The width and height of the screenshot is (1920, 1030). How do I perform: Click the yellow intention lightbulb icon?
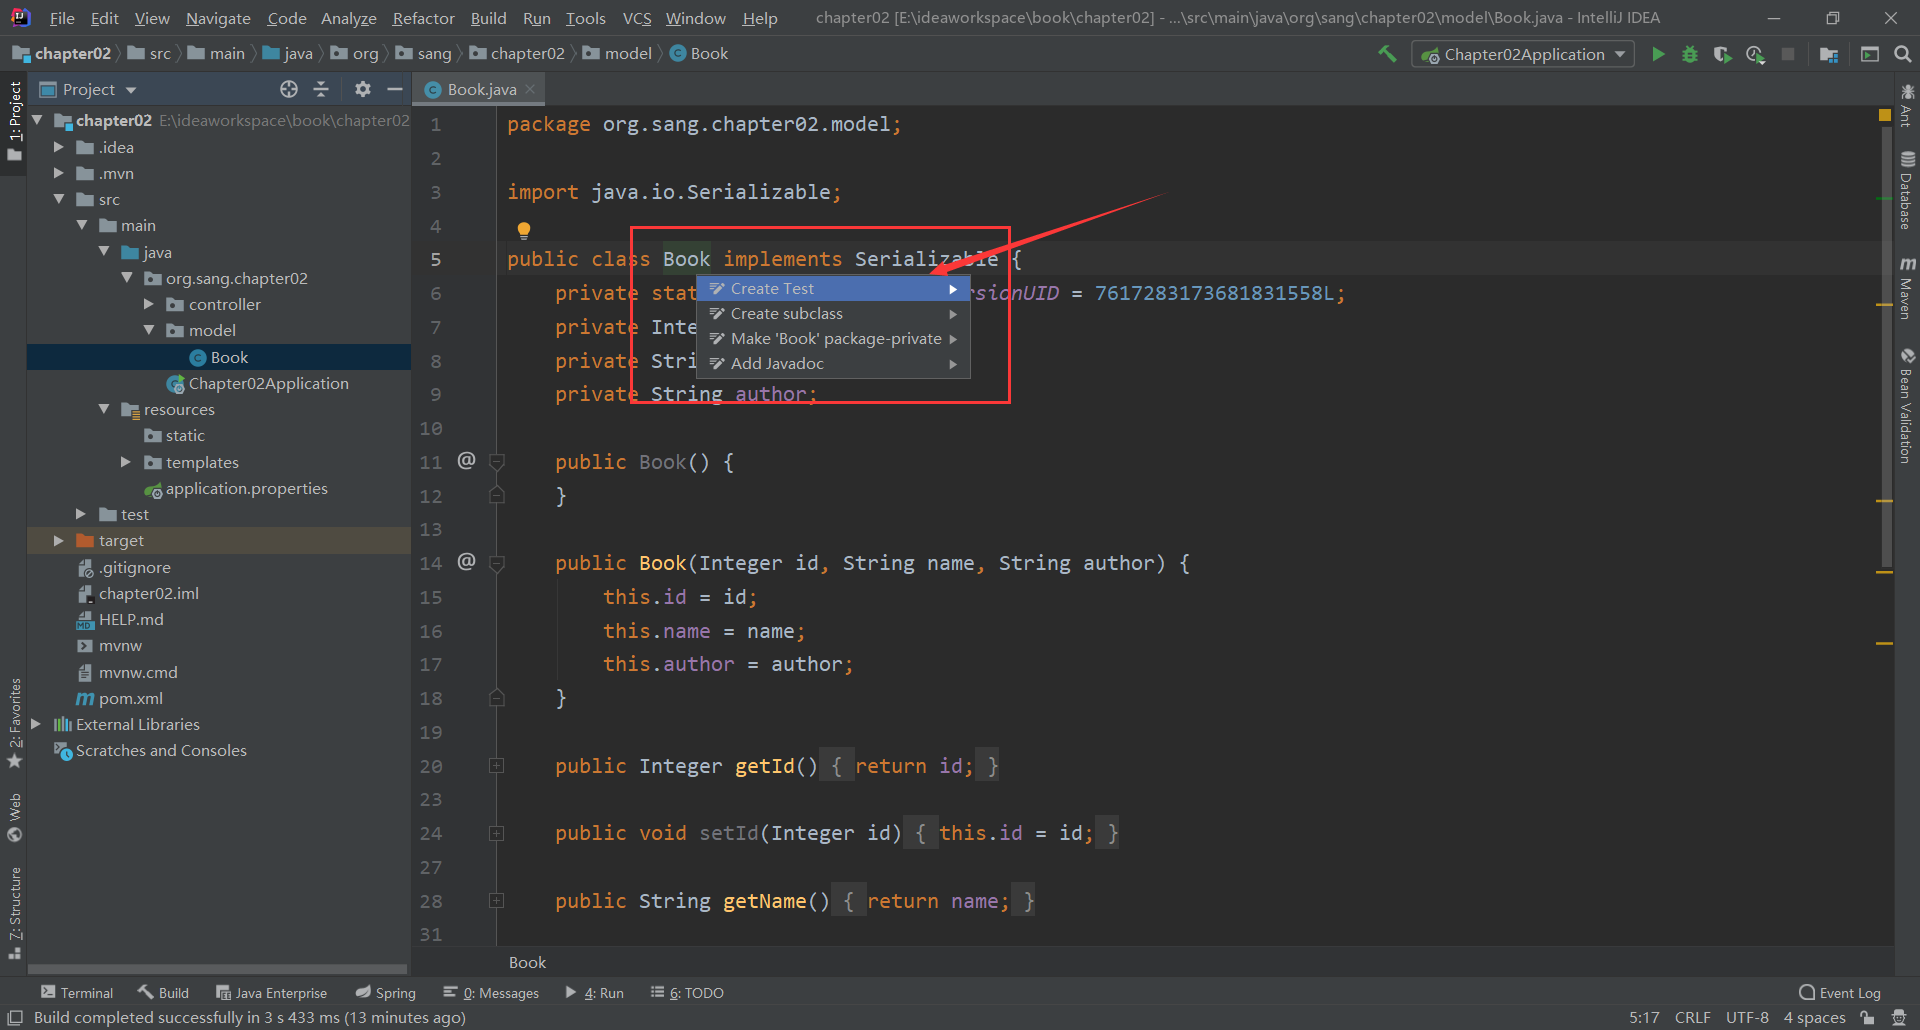pos(523,230)
